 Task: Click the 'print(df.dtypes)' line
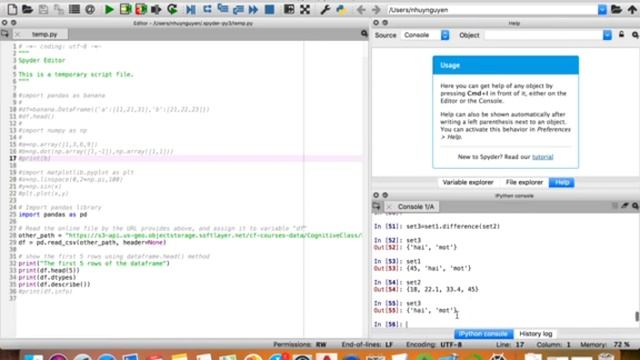pos(47,277)
